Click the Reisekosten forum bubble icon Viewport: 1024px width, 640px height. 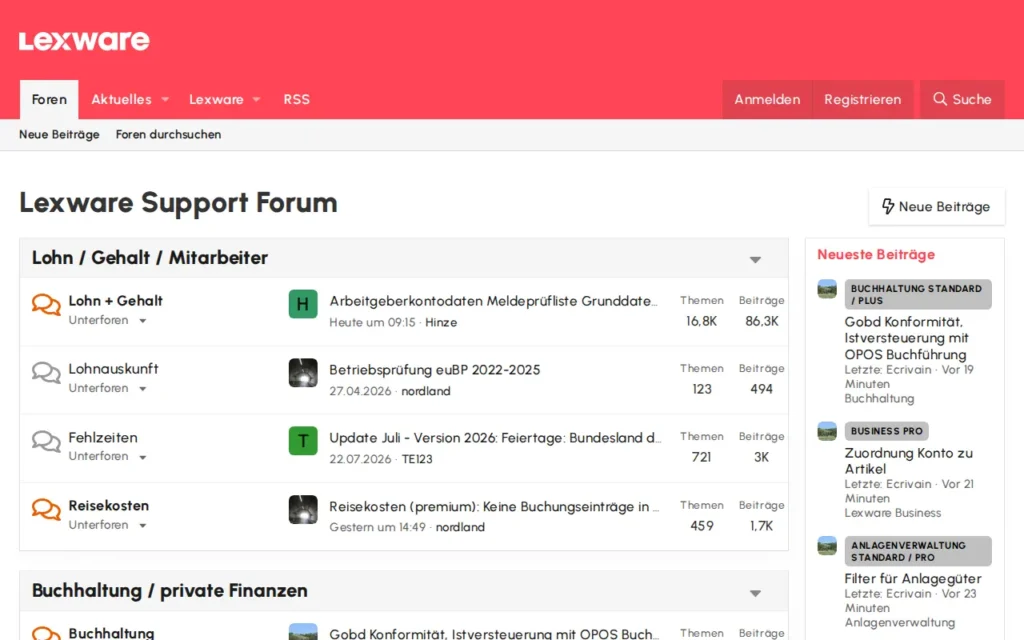(46, 509)
